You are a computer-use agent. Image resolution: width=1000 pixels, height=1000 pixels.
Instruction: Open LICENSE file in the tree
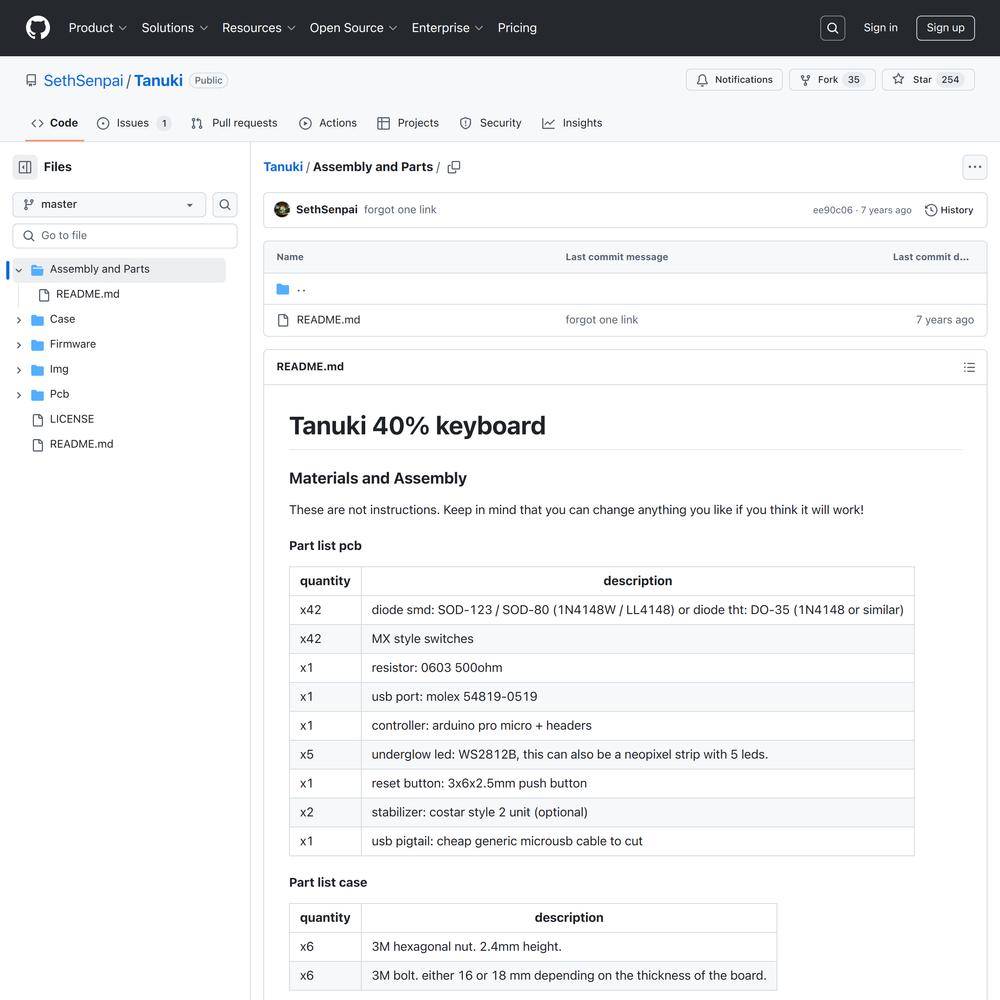click(71, 420)
